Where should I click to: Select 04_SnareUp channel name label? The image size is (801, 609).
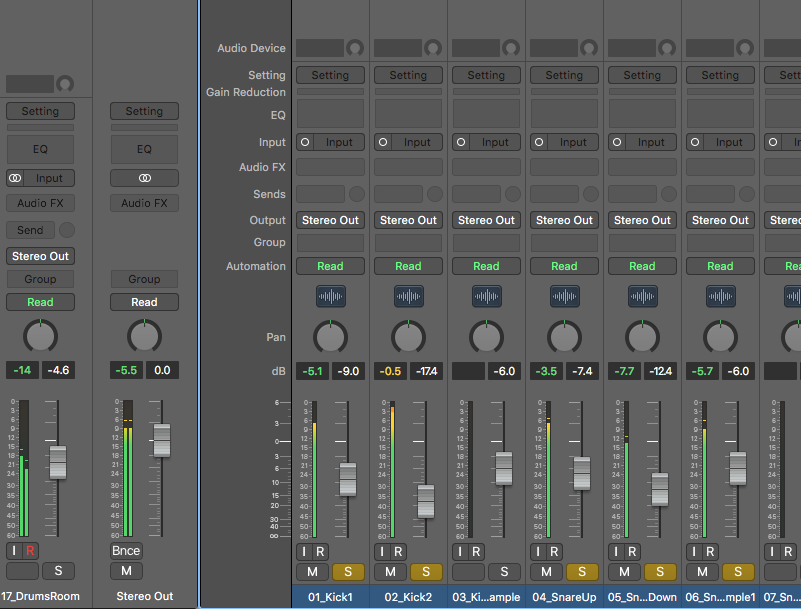tap(564, 597)
